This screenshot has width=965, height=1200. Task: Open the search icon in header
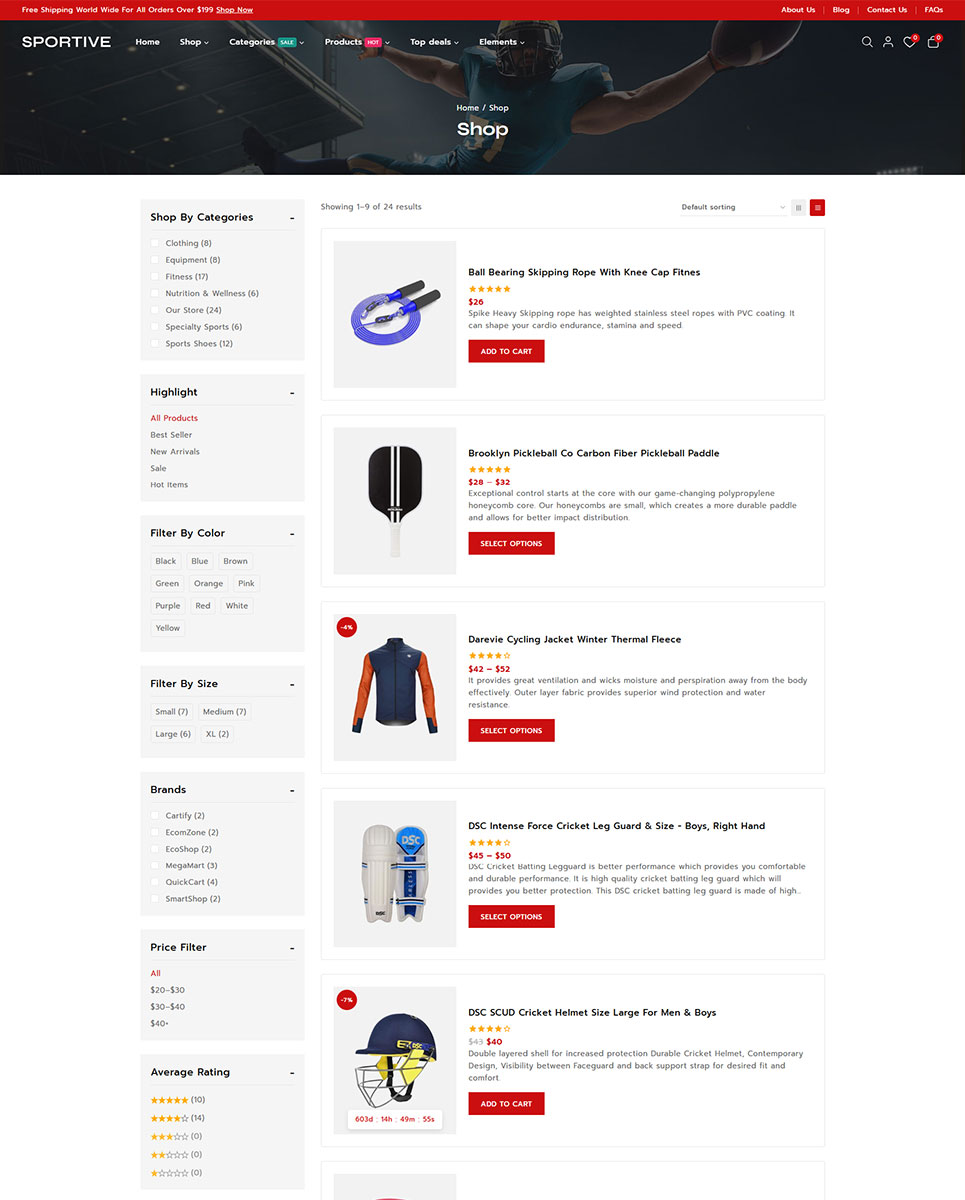pyautogui.click(x=867, y=42)
